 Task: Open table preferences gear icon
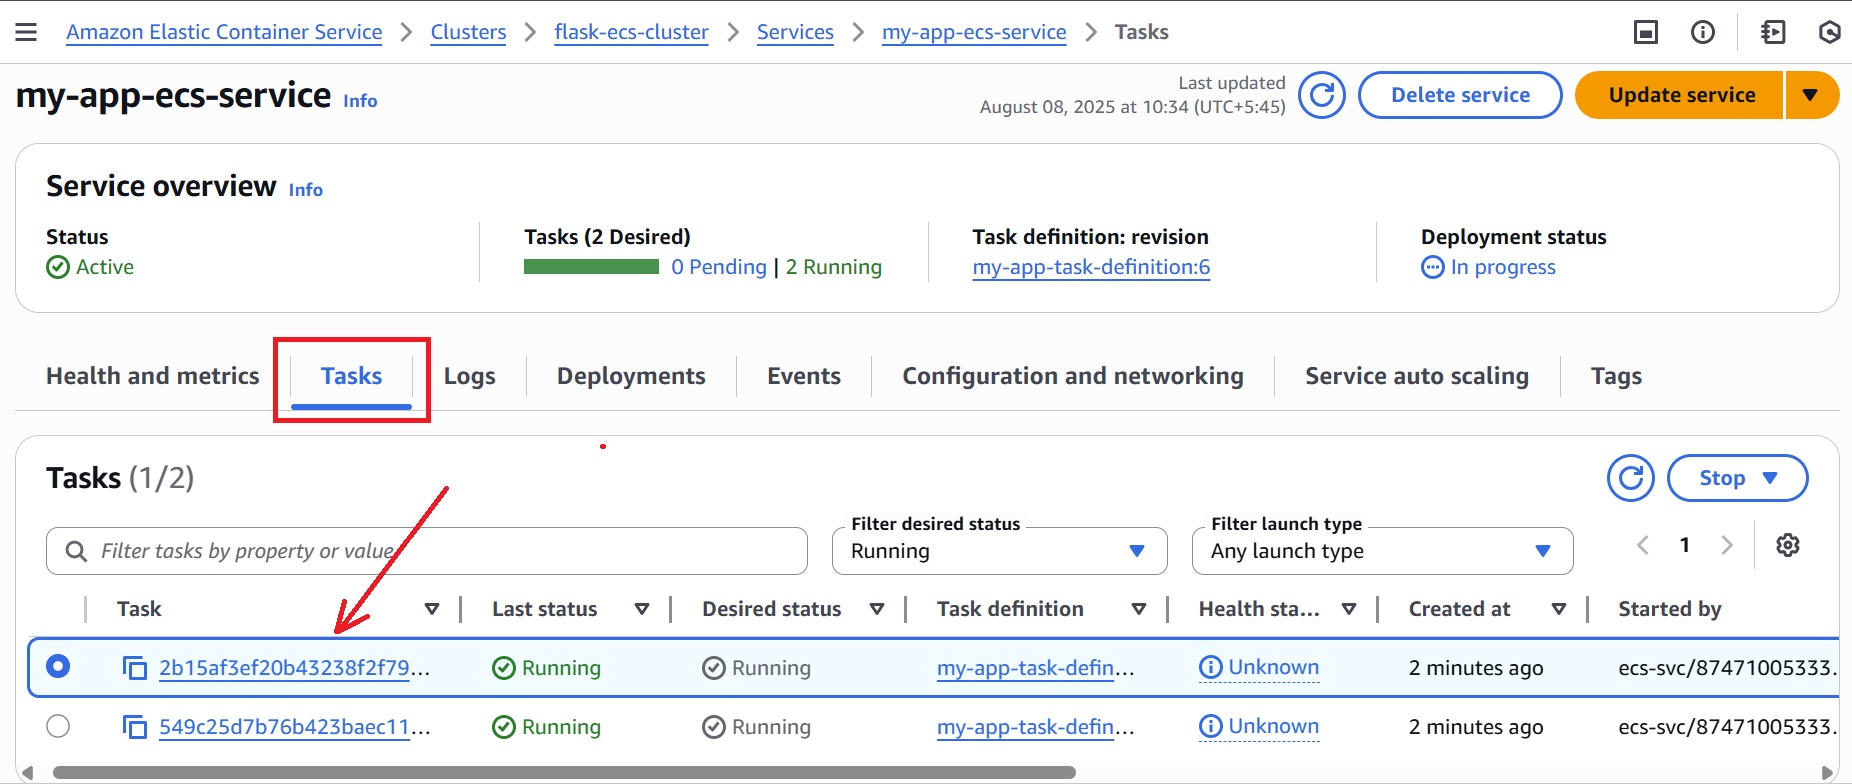1788,545
